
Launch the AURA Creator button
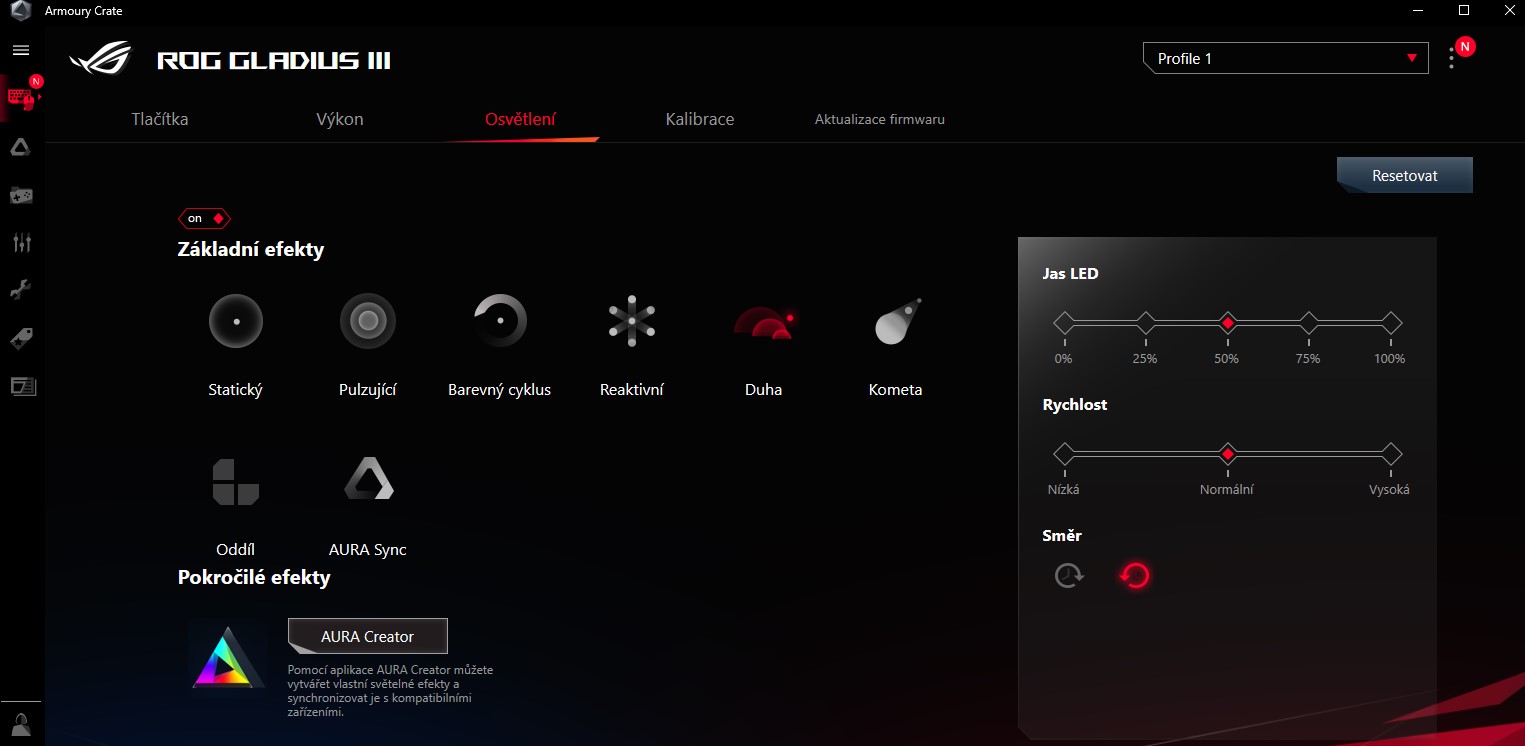pos(367,636)
